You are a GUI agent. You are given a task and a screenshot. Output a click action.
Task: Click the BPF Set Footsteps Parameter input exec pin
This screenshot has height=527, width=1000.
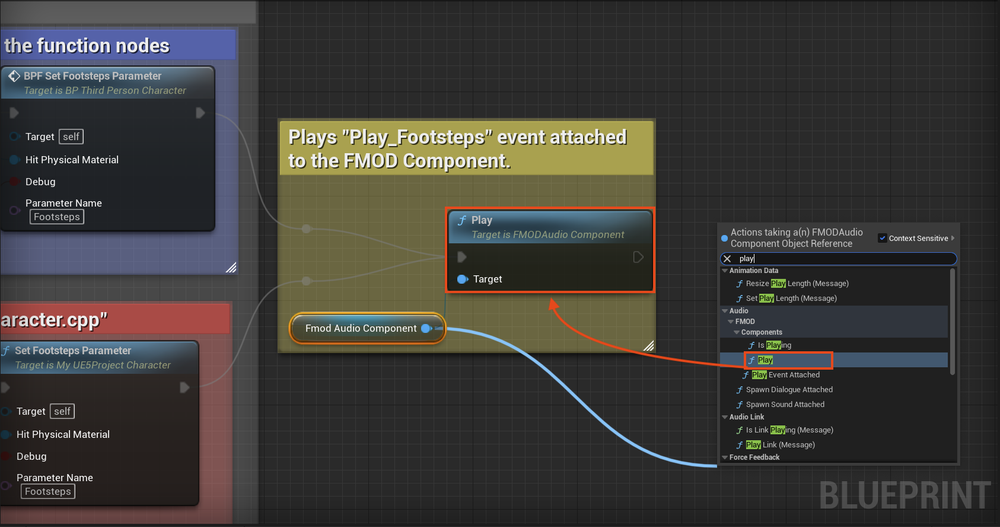[x=14, y=113]
